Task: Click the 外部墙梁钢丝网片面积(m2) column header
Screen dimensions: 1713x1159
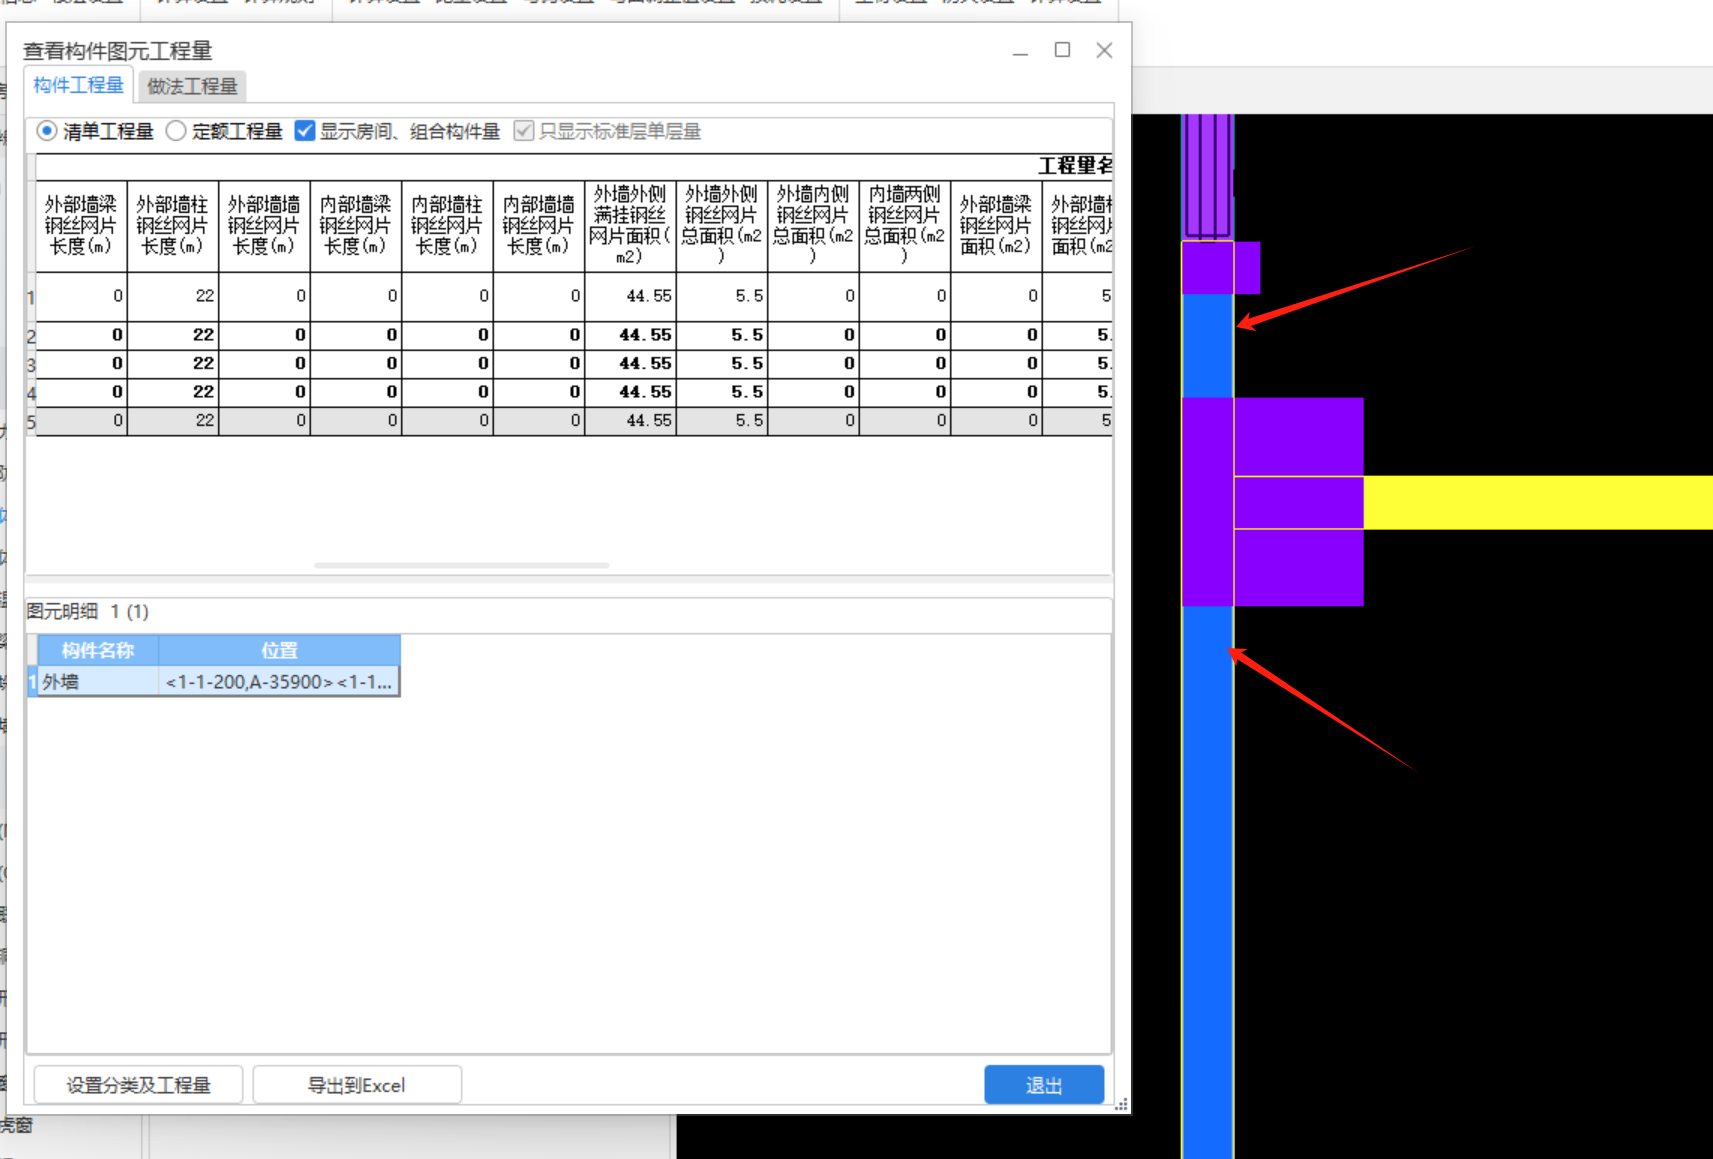Action: click(996, 226)
